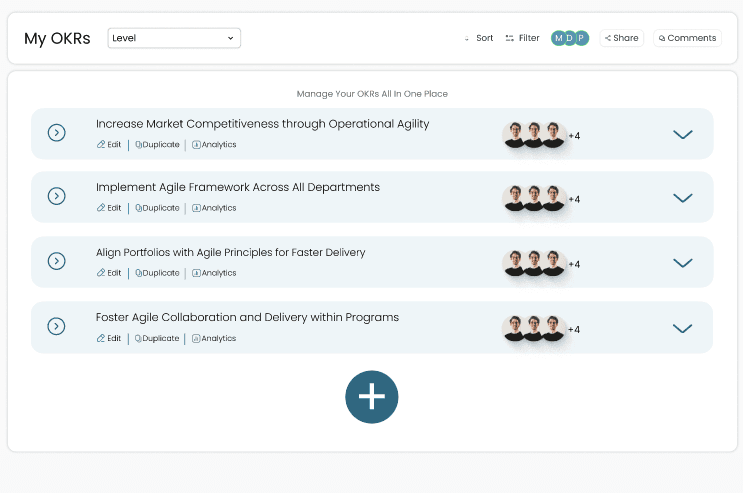The image size is (743, 493).
Task: Click the Sort option
Action: point(479,38)
